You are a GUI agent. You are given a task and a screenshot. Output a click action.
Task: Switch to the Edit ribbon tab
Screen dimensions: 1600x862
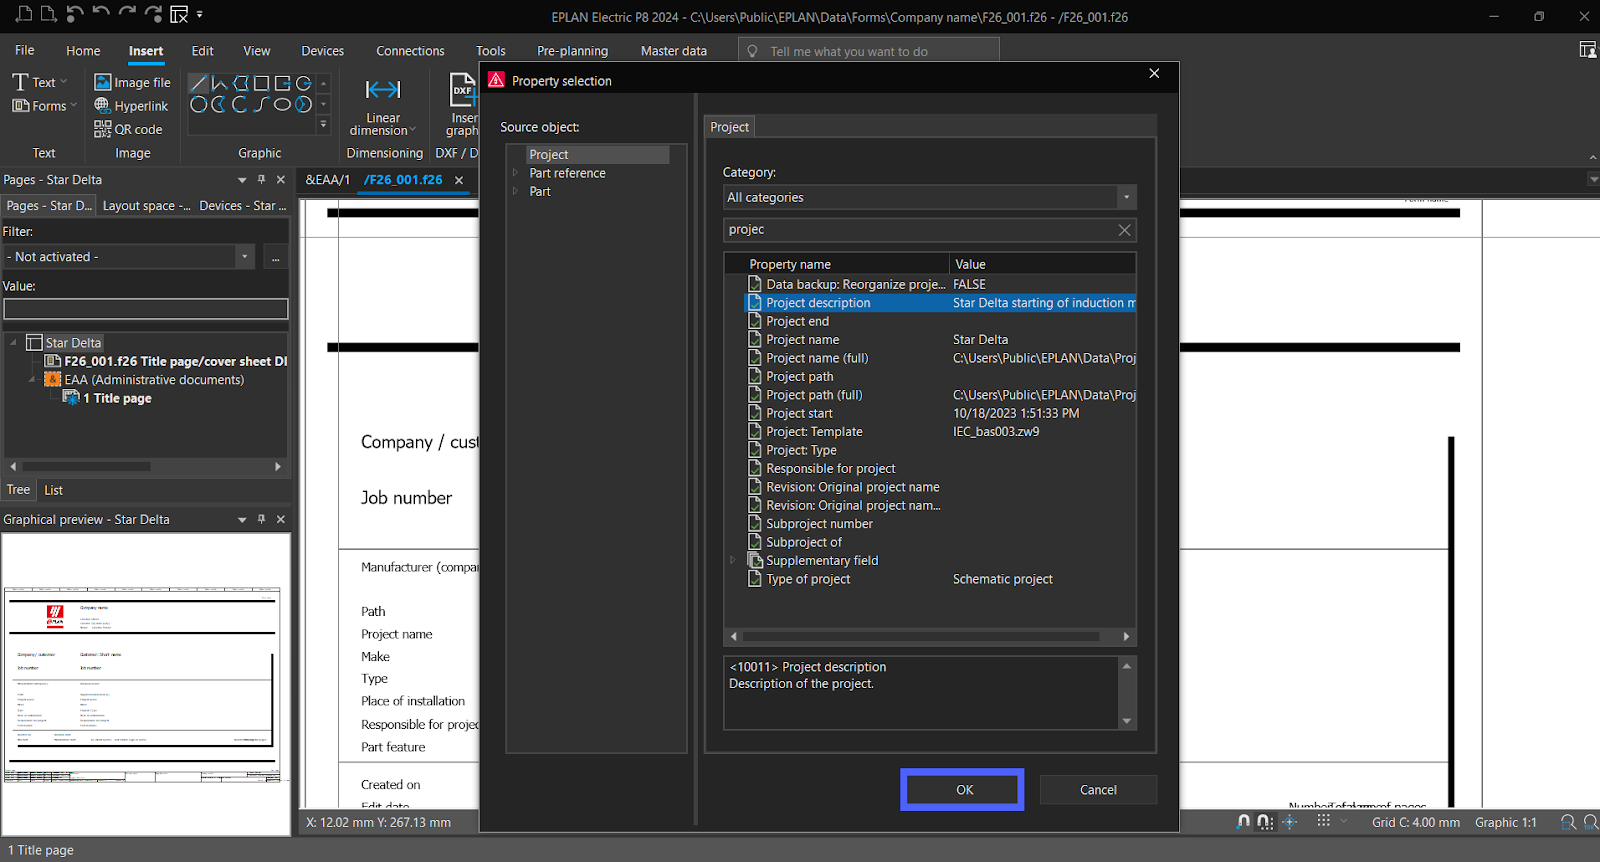pyautogui.click(x=203, y=51)
